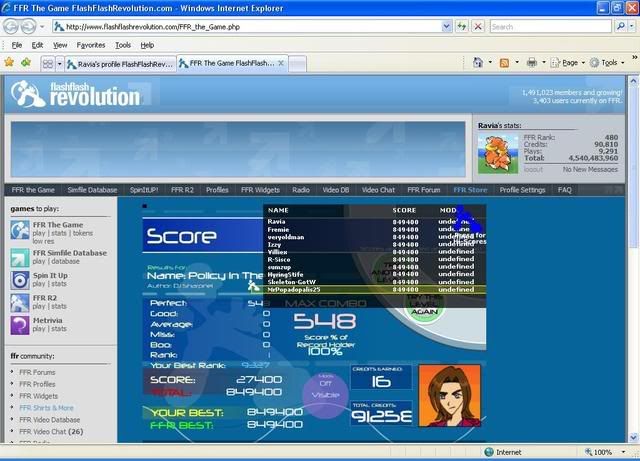Open the Favorites menu
Image resolution: width=640 pixels, height=461 pixels.
[x=90, y=45]
